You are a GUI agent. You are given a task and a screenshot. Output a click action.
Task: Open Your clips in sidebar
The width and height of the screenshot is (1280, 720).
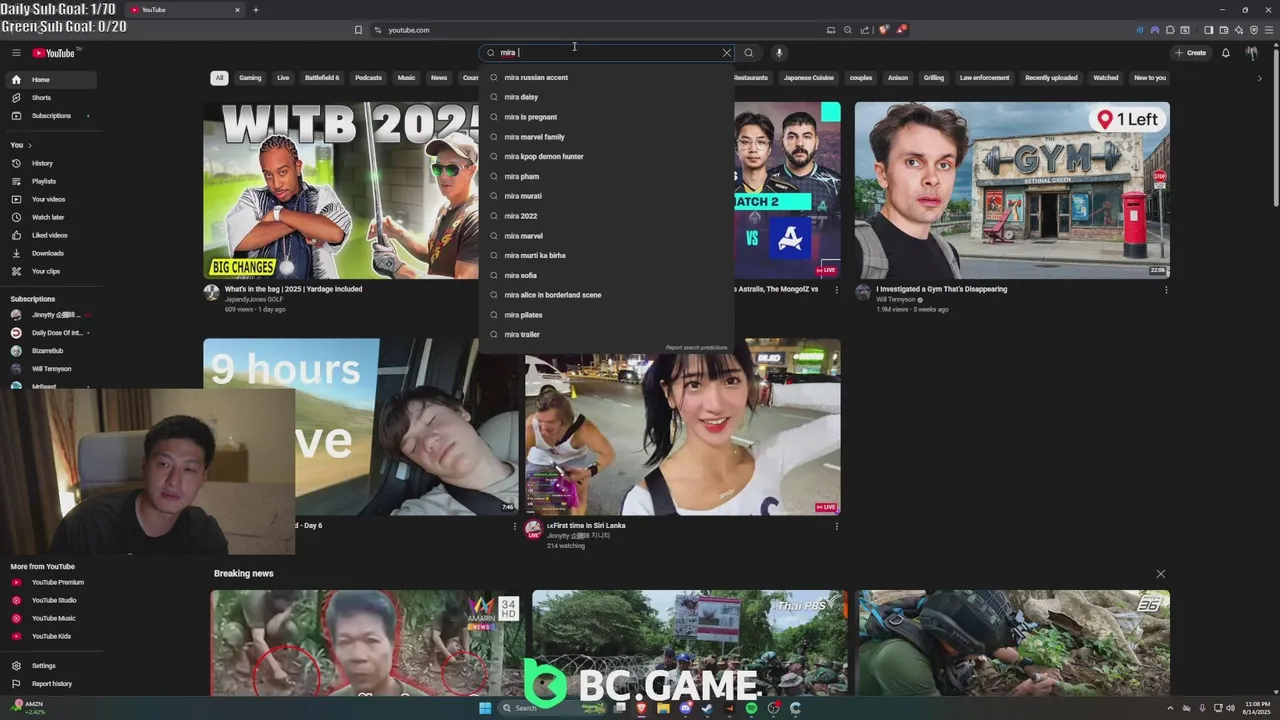coord(52,271)
